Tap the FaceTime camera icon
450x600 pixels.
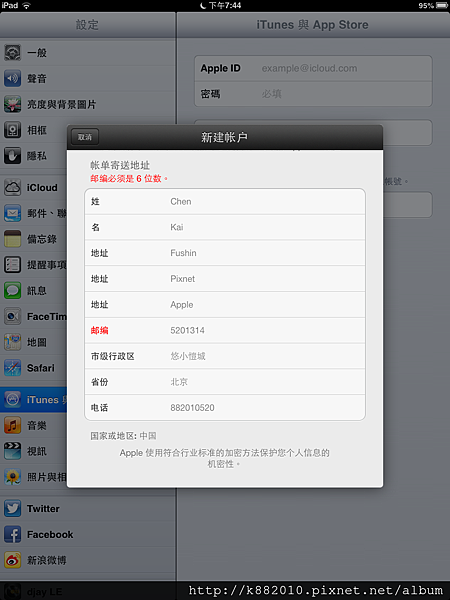tap(12, 316)
